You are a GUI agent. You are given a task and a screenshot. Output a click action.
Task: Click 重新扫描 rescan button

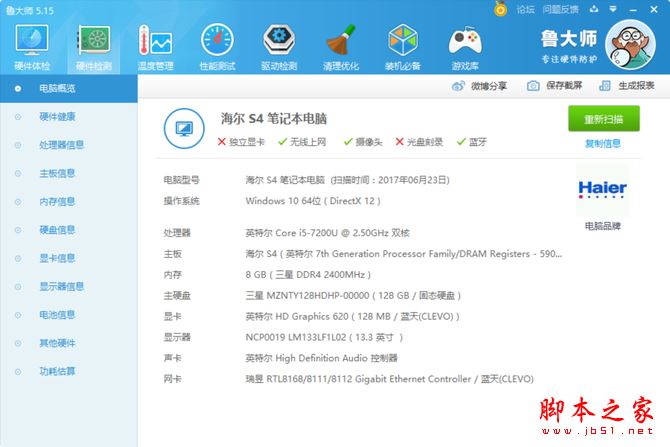click(604, 119)
